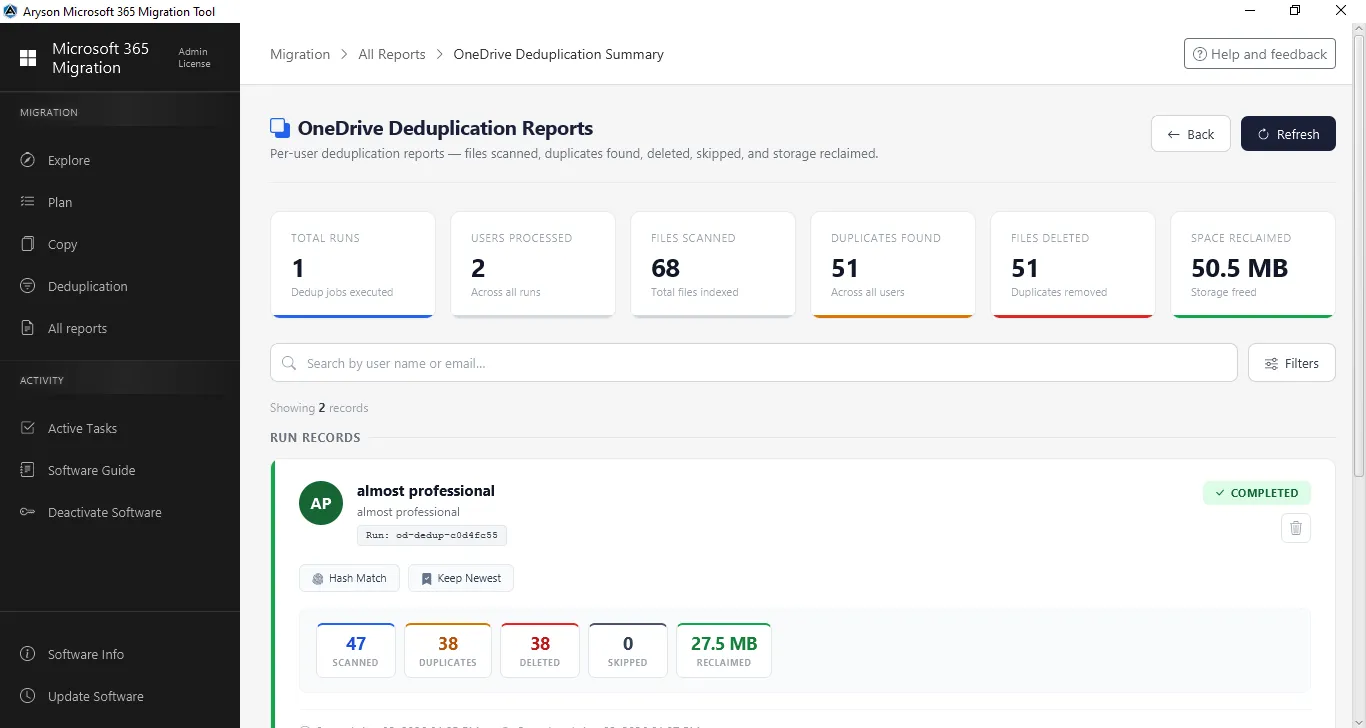Click the RUN RECORDS section label
Screen dimensions: 1366x728
[x=315, y=438]
